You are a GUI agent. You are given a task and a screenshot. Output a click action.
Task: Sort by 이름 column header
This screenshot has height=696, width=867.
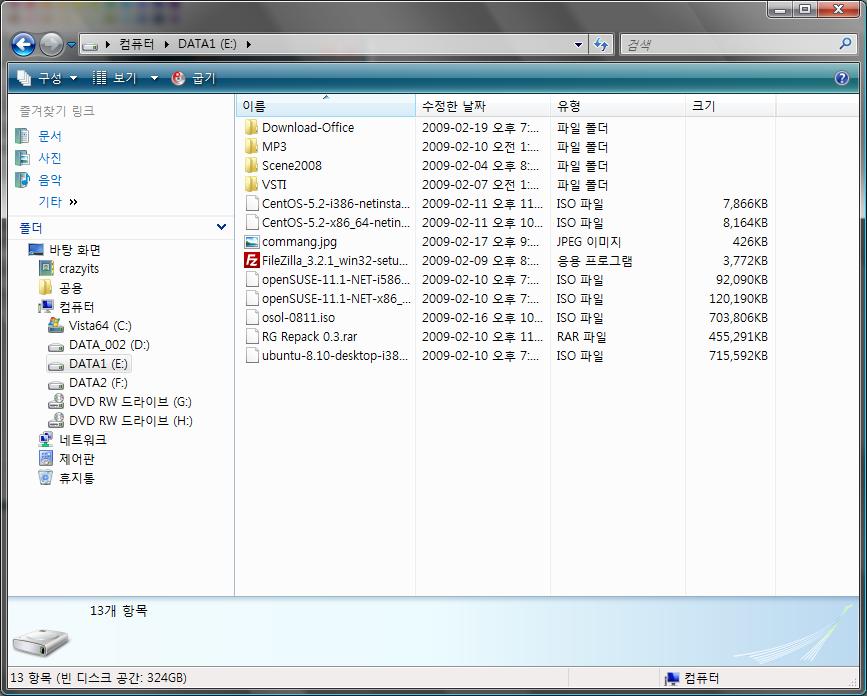(x=326, y=106)
